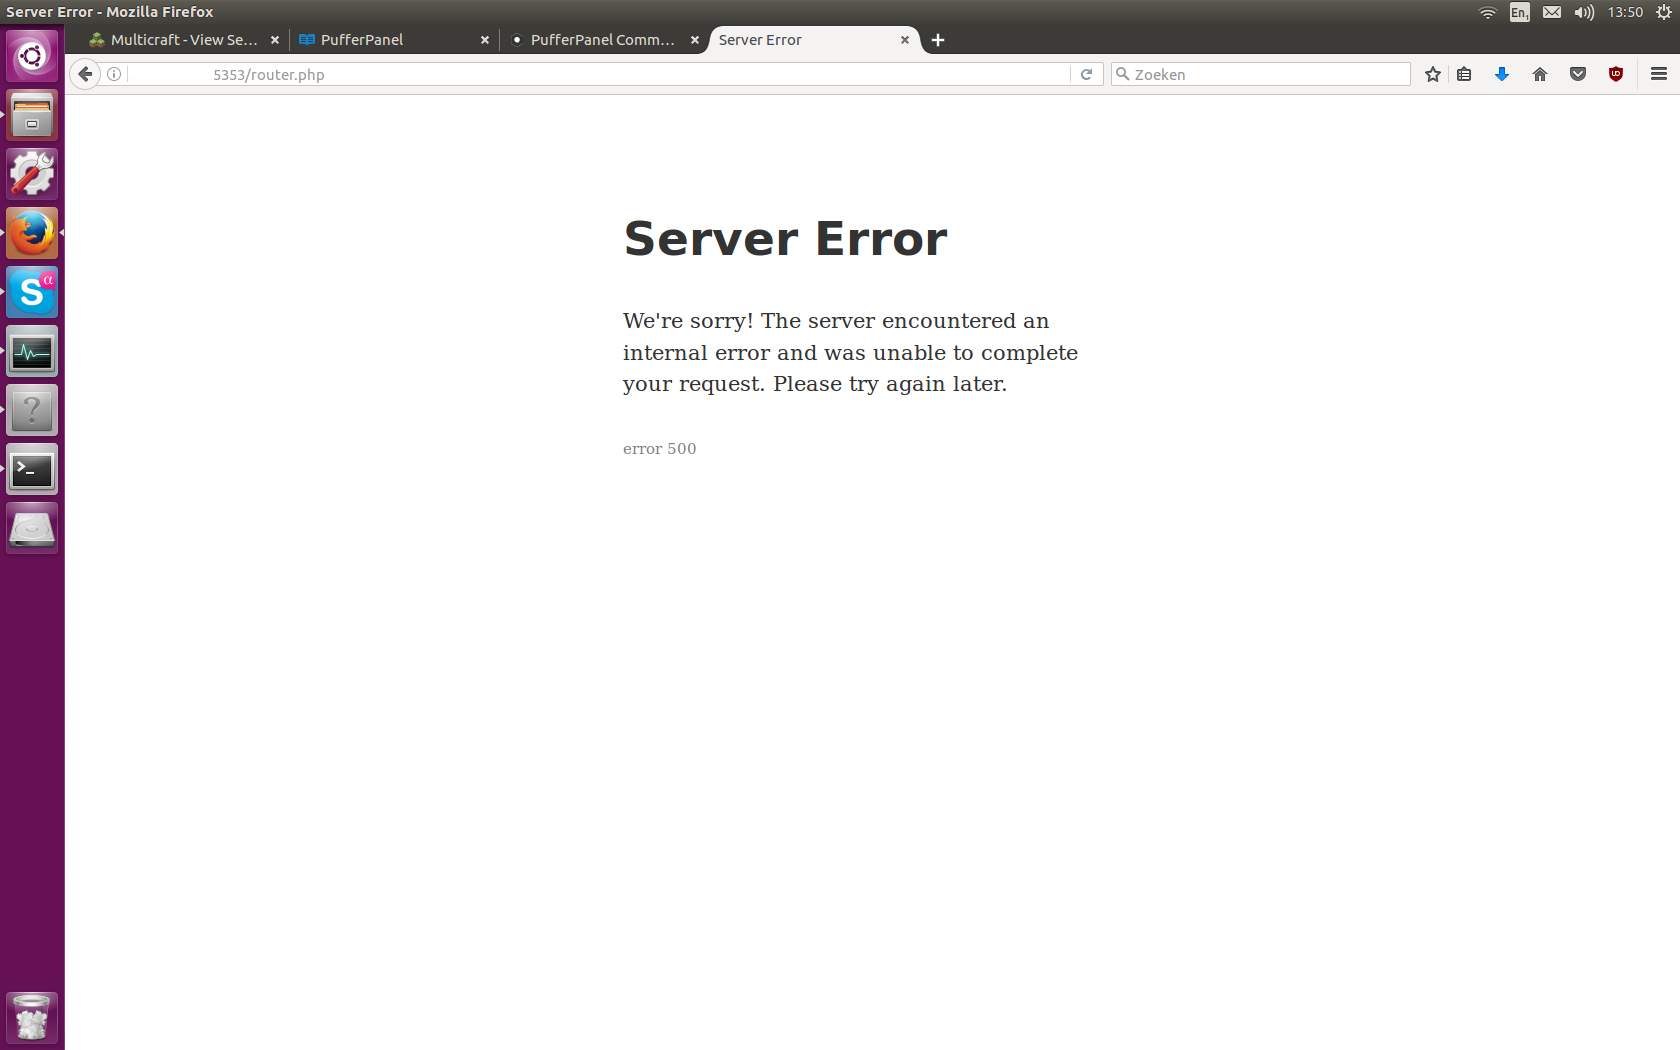Image resolution: width=1680 pixels, height=1050 pixels.
Task: Open the Downloads panel
Action: (1502, 74)
